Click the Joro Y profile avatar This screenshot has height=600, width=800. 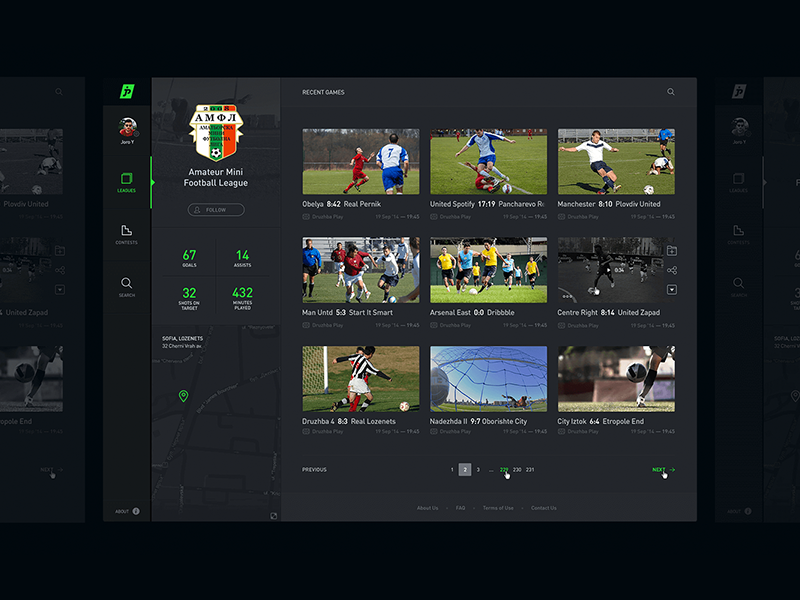tap(127, 128)
